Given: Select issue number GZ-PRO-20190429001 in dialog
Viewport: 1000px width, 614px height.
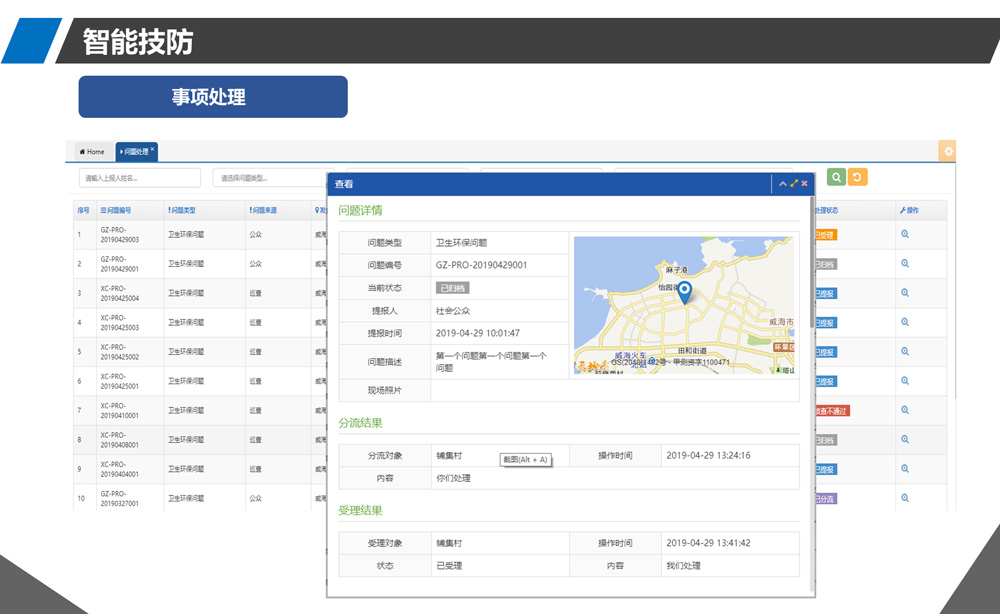Looking at the screenshot, I should pyautogui.click(x=482, y=265).
